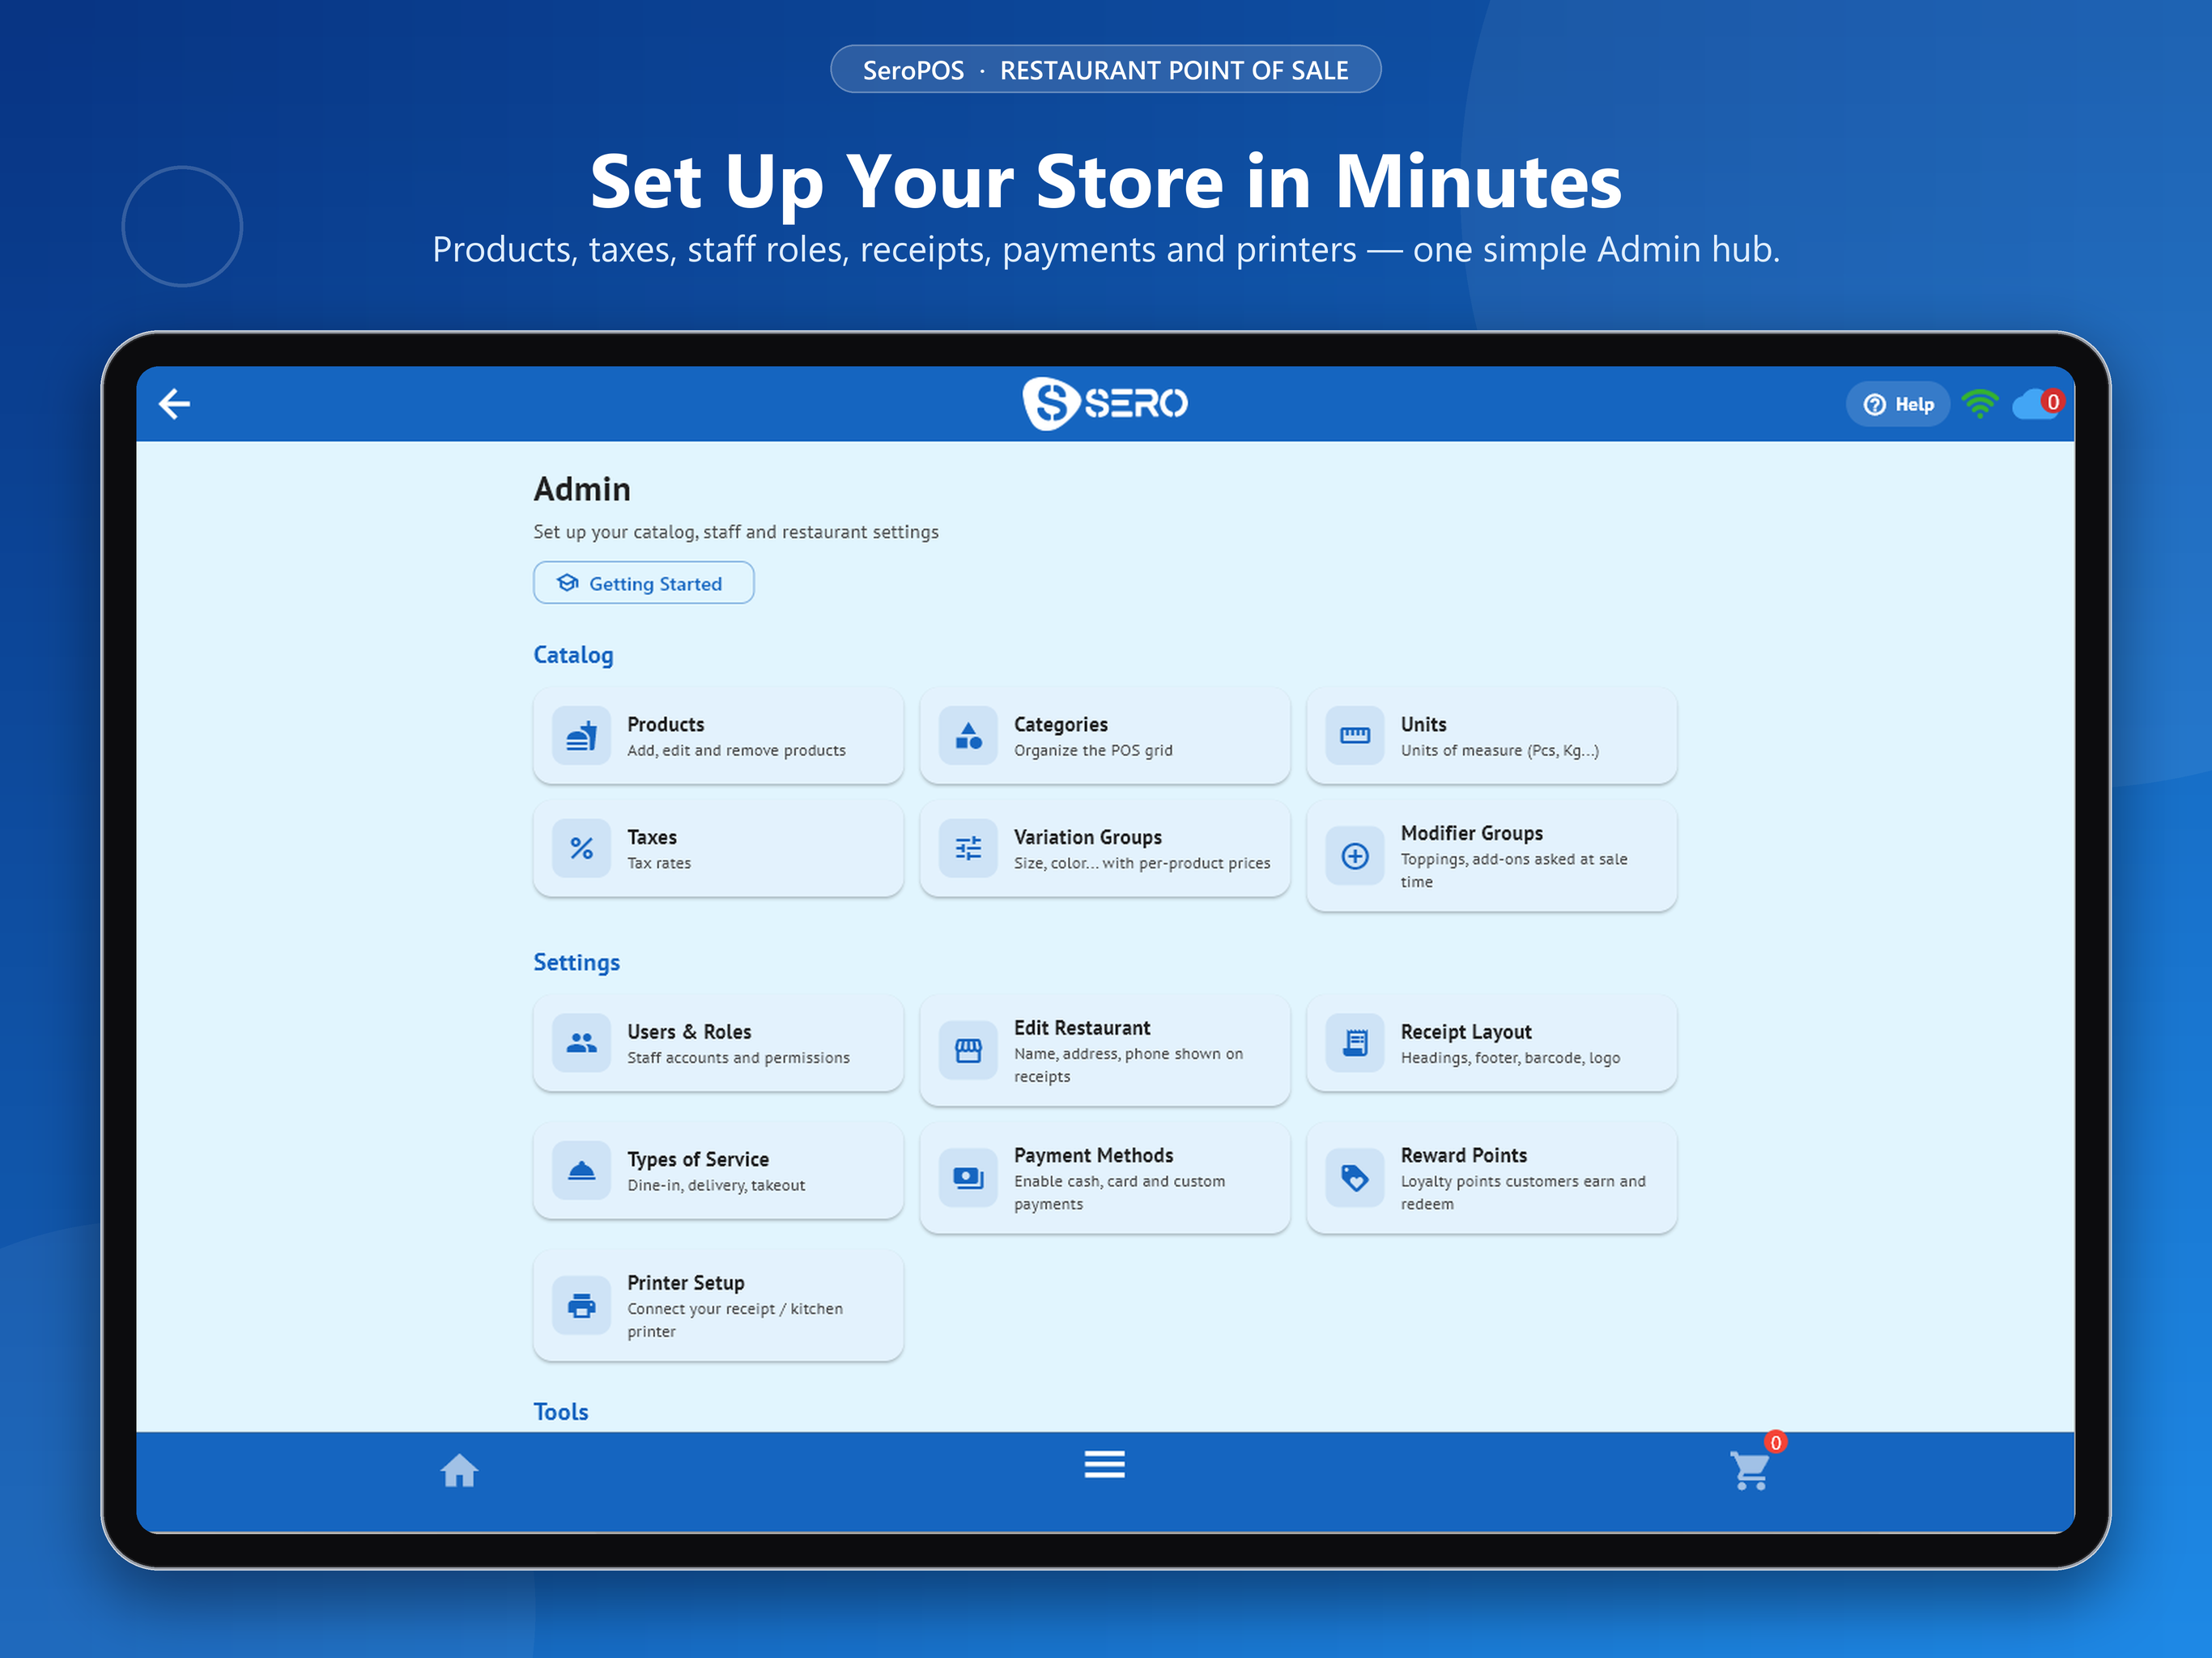Screen dimensions: 2212x1658
Task: Click the Settings section heading
Action: pyautogui.click(x=576, y=962)
